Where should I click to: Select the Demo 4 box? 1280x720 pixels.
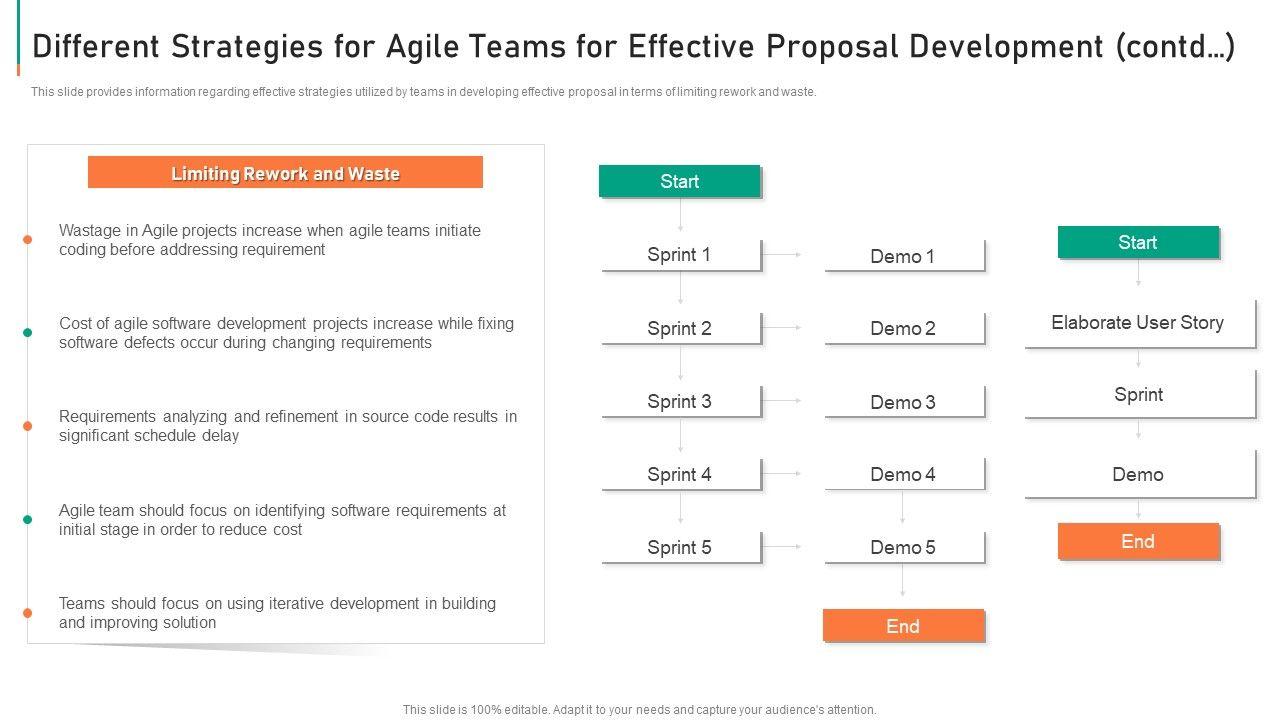(x=903, y=474)
